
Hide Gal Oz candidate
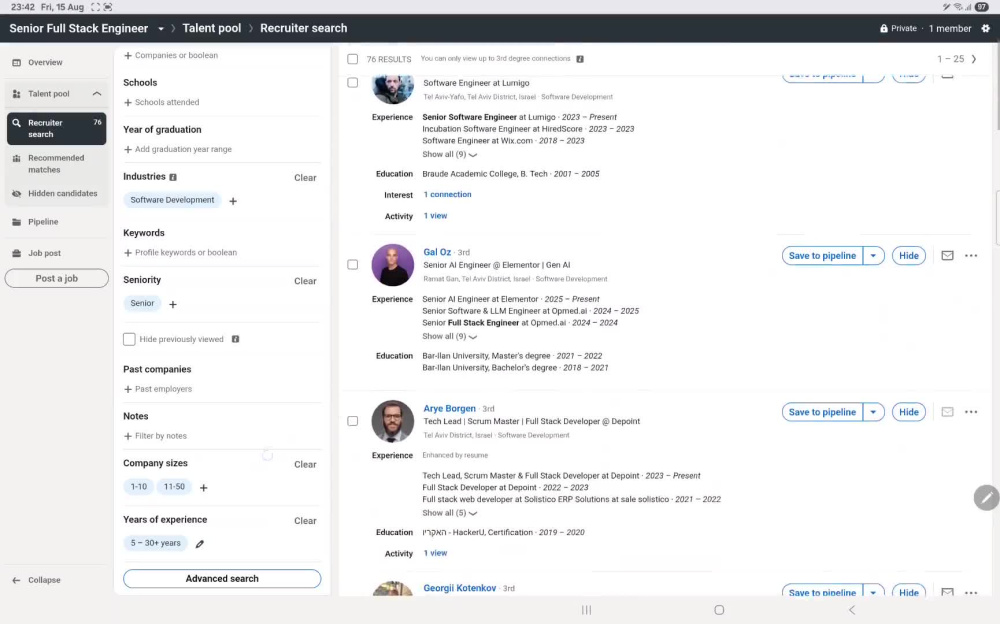[x=908, y=256]
